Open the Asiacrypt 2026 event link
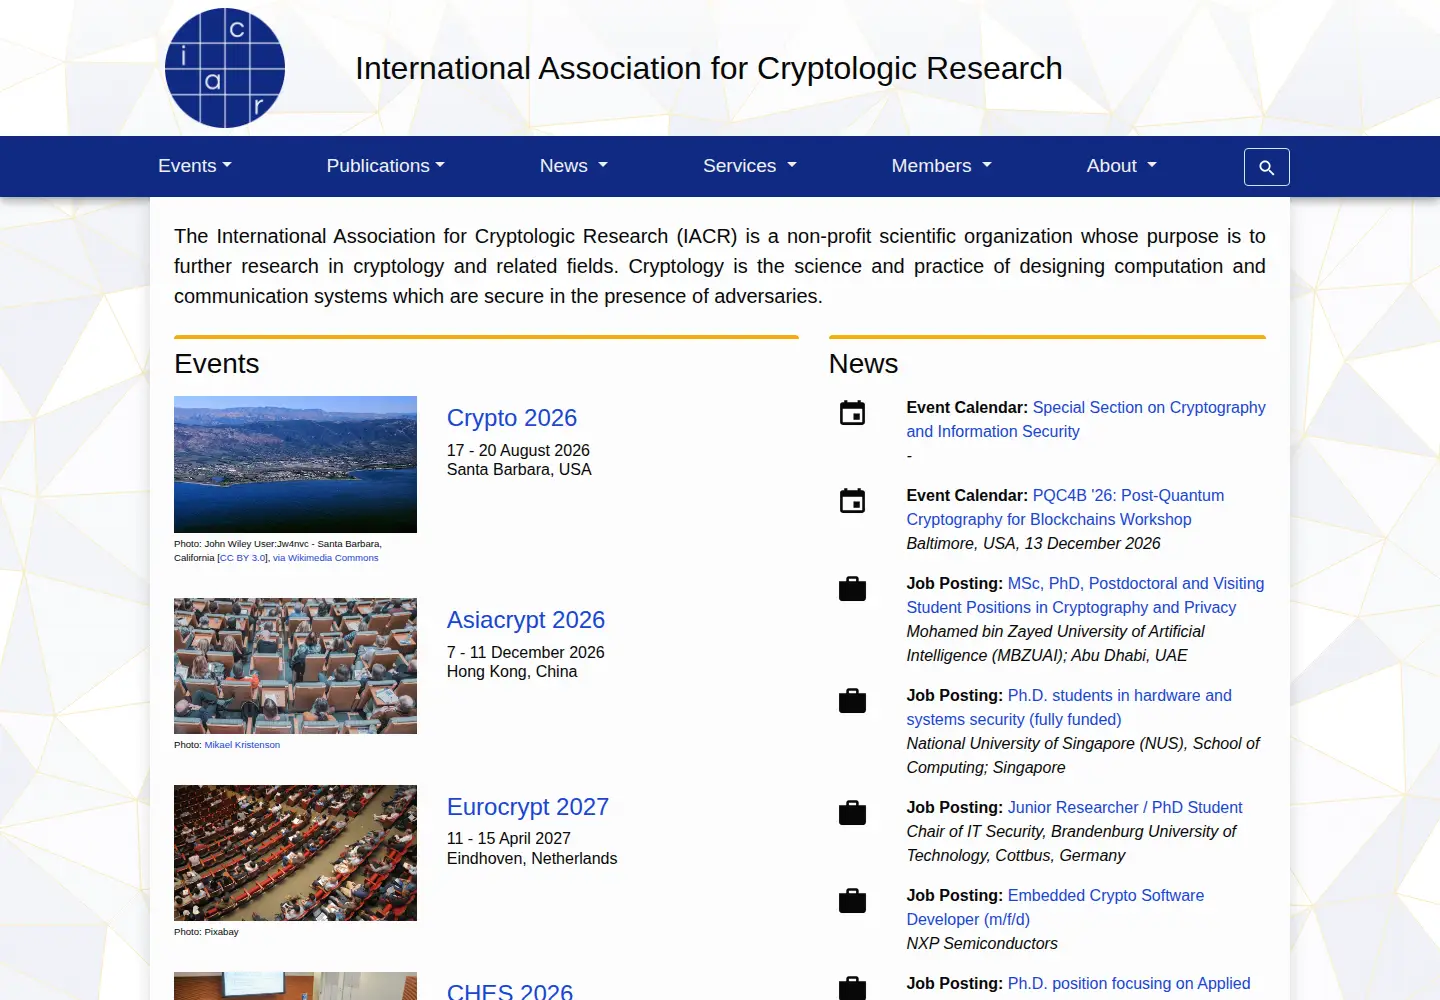 point(526,620)
